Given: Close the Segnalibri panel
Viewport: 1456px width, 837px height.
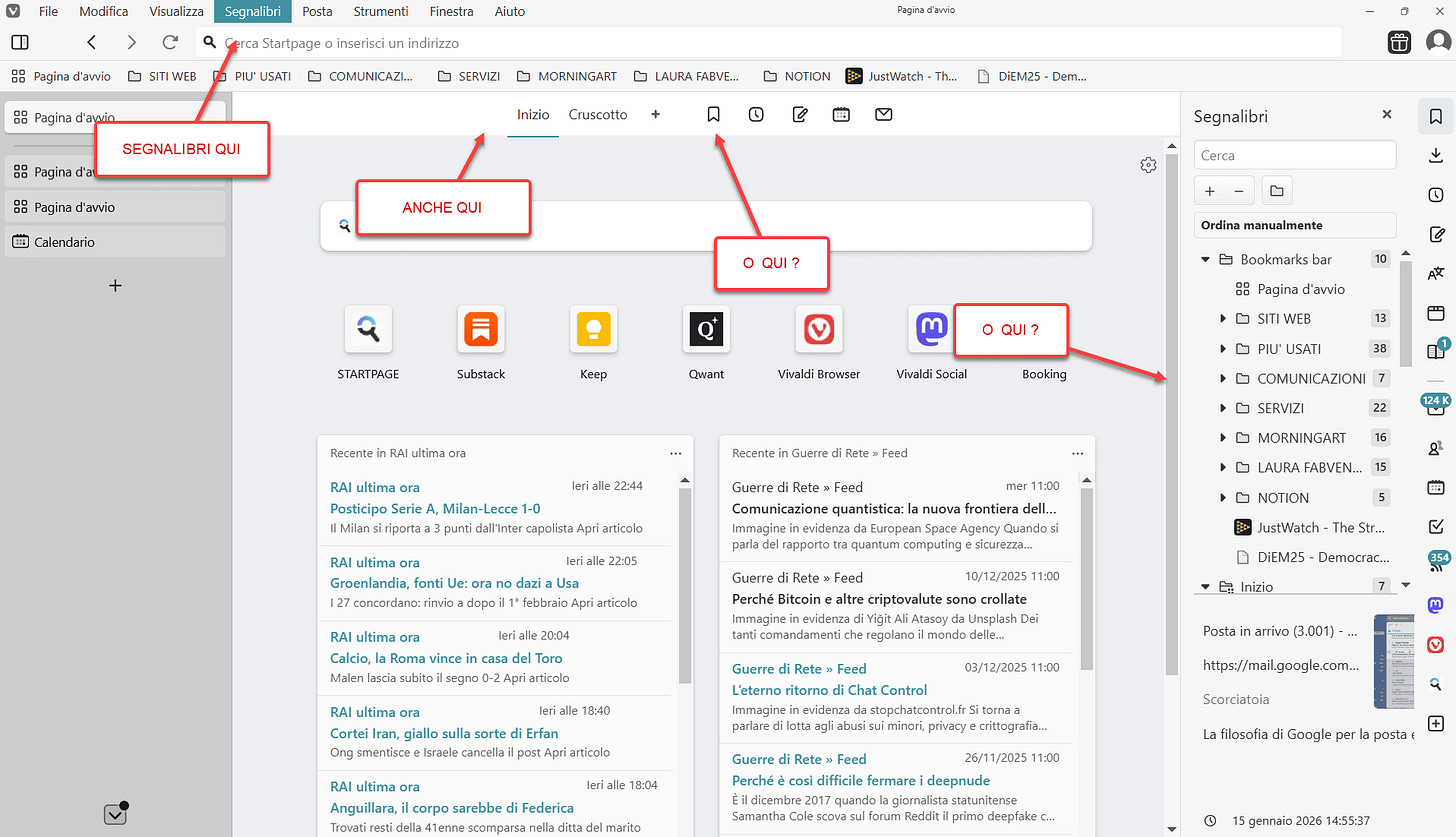Looking at the screenshot, I should tap(1386, 115).
